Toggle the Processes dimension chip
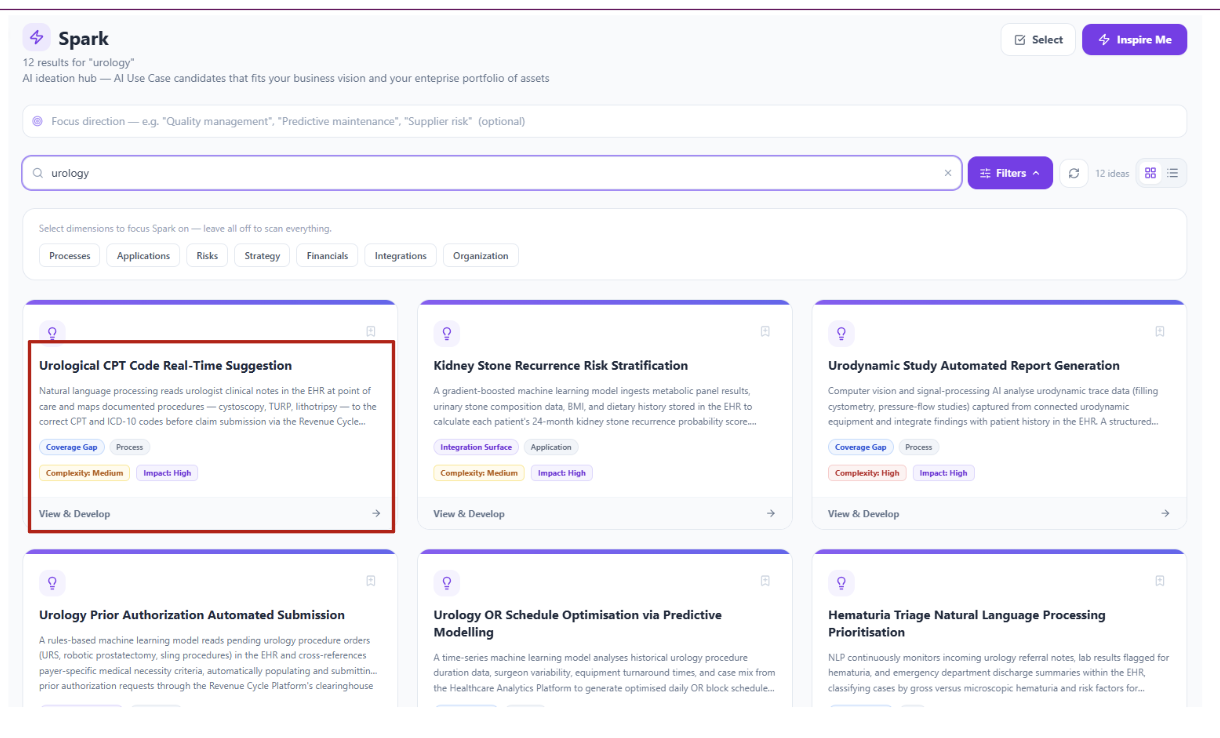This screenshot has height=738, width=1220. click(x=70, y=256)
